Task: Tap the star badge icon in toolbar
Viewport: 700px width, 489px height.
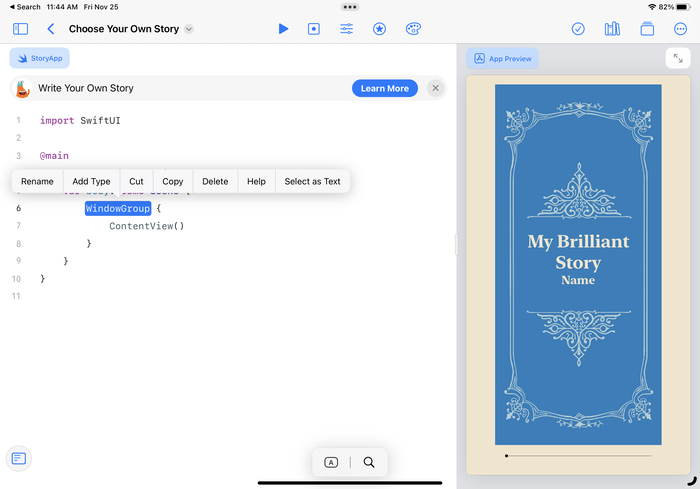Action: click(x=379, y=29)
